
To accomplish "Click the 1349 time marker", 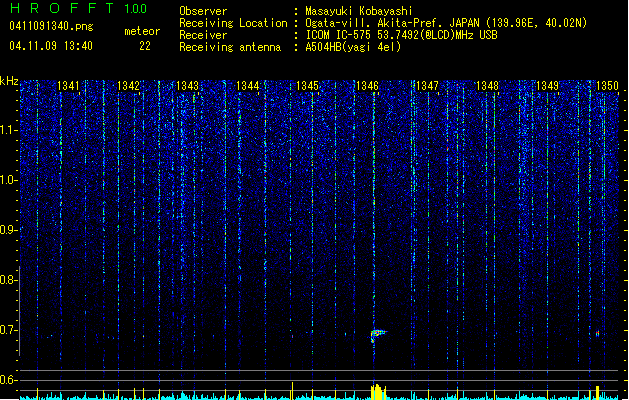I will [x=548, y=86].
